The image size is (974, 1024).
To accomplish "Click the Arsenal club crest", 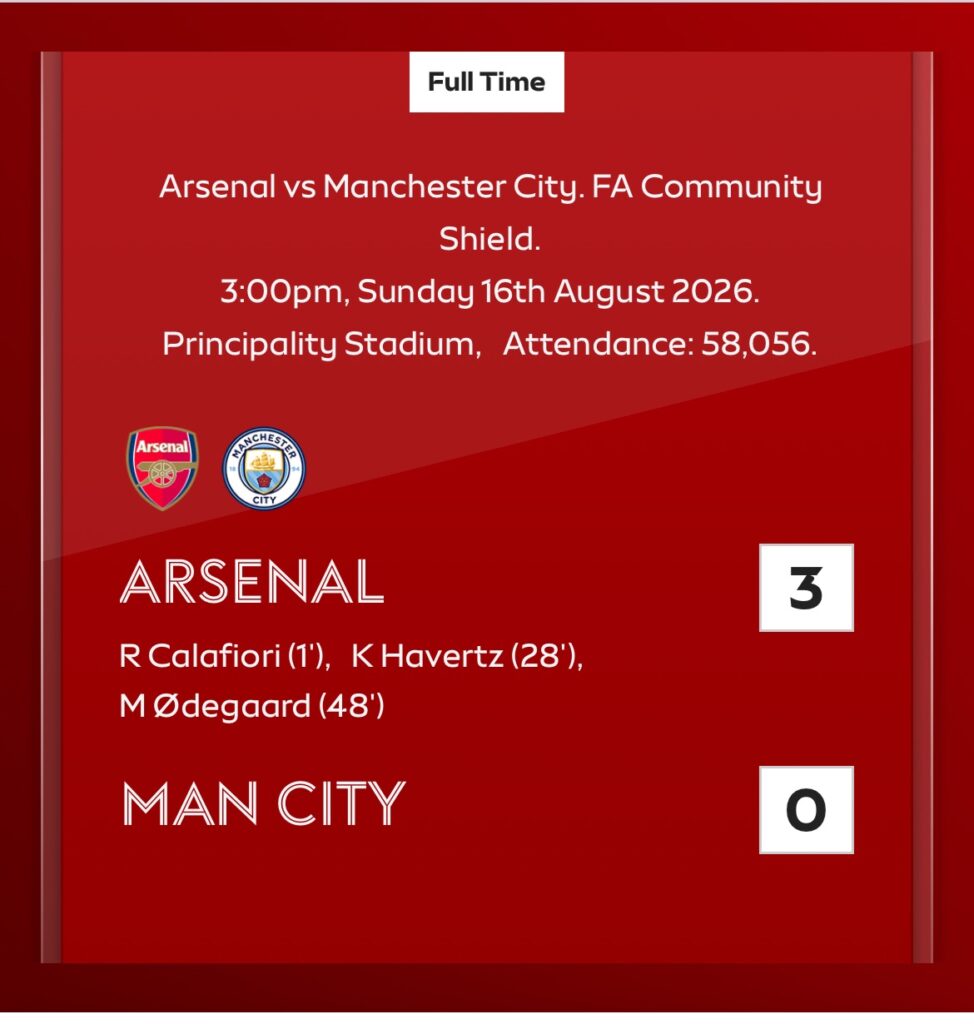I will (x=162, y=468).
